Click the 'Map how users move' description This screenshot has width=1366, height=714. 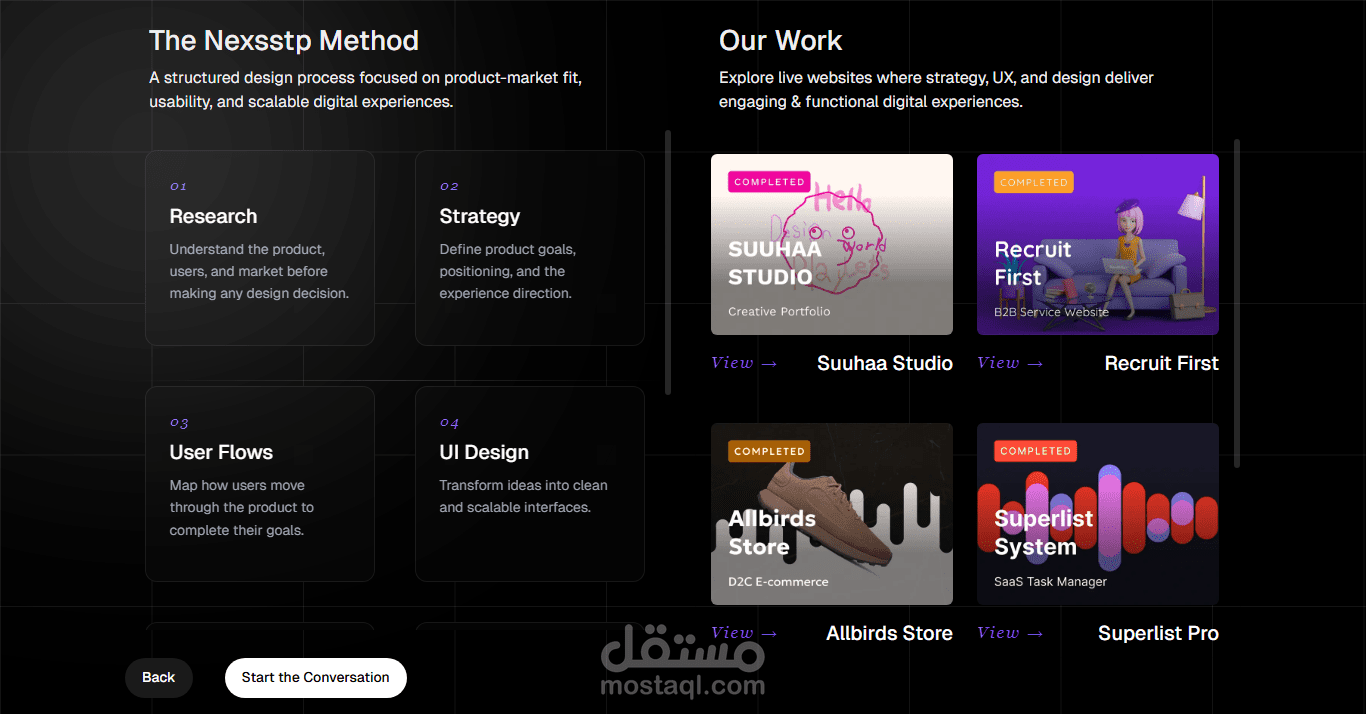pyautogui.click(x=241, y=507)
